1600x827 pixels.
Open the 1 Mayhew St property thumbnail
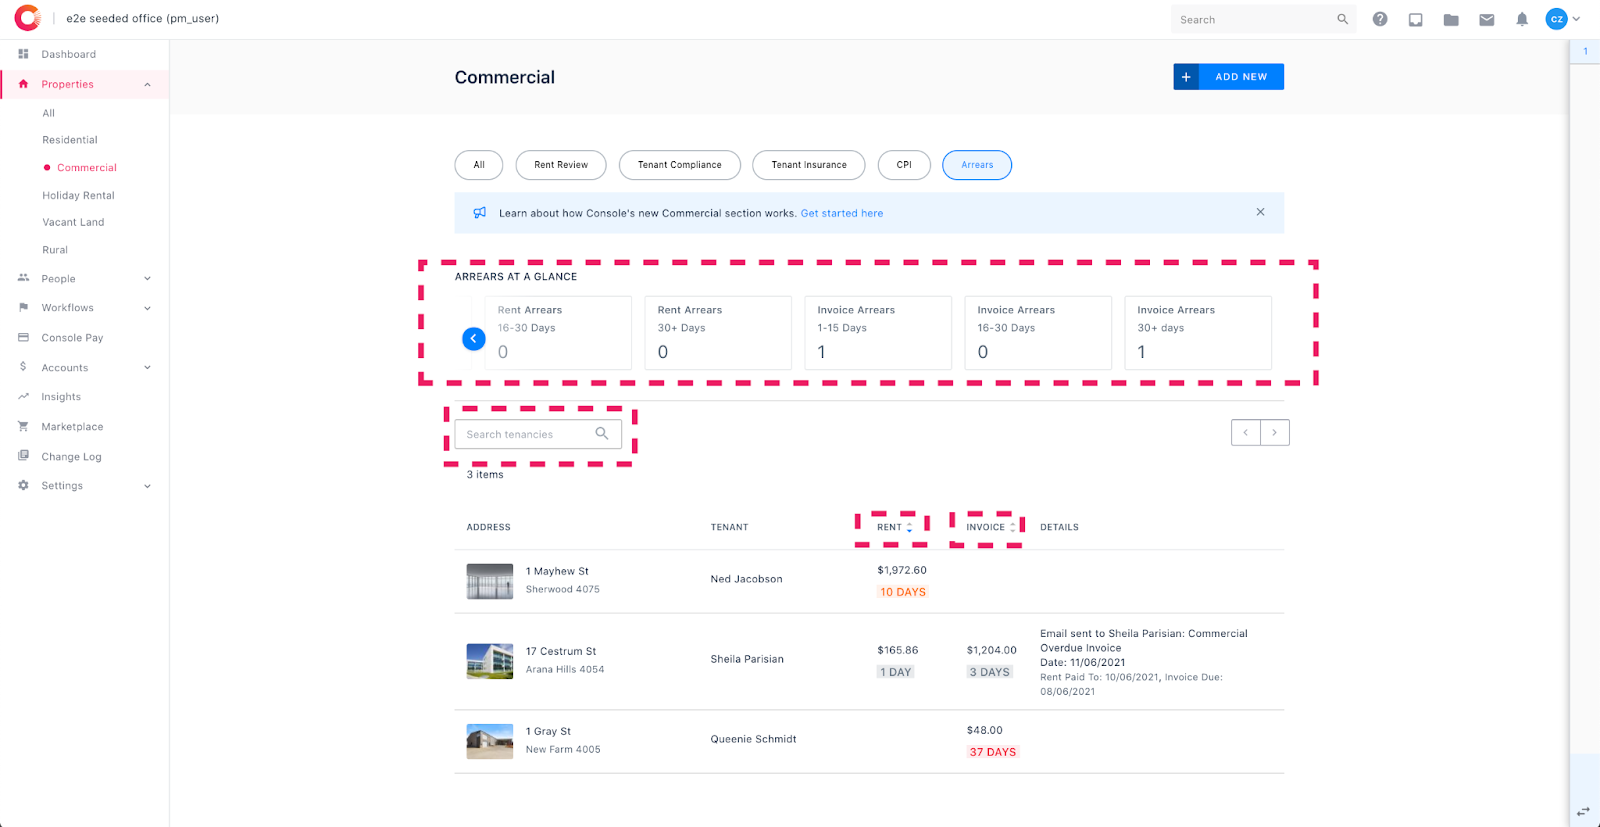pos(490,582)
